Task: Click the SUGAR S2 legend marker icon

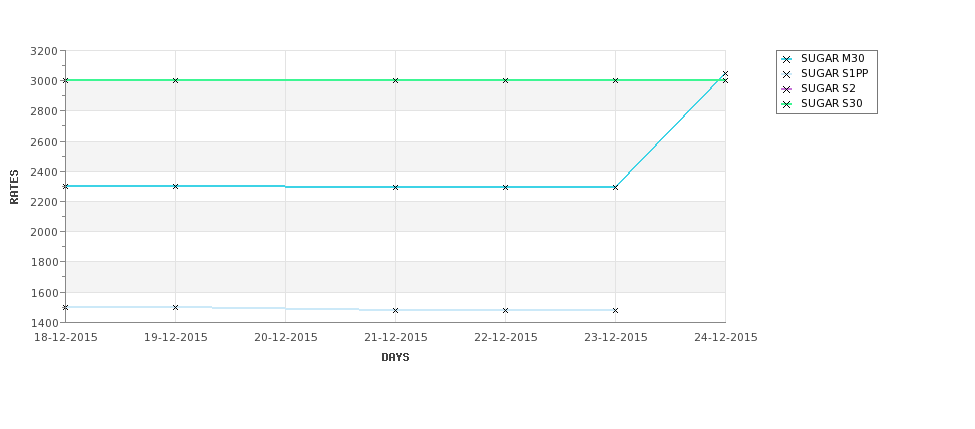Action: (x=786, y=89)
